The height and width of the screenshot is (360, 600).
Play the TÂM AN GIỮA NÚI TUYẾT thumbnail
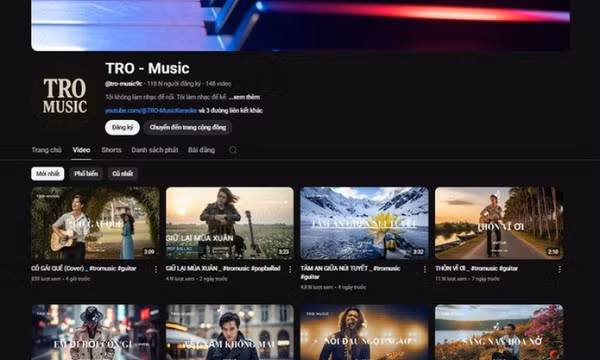point(364,223)
